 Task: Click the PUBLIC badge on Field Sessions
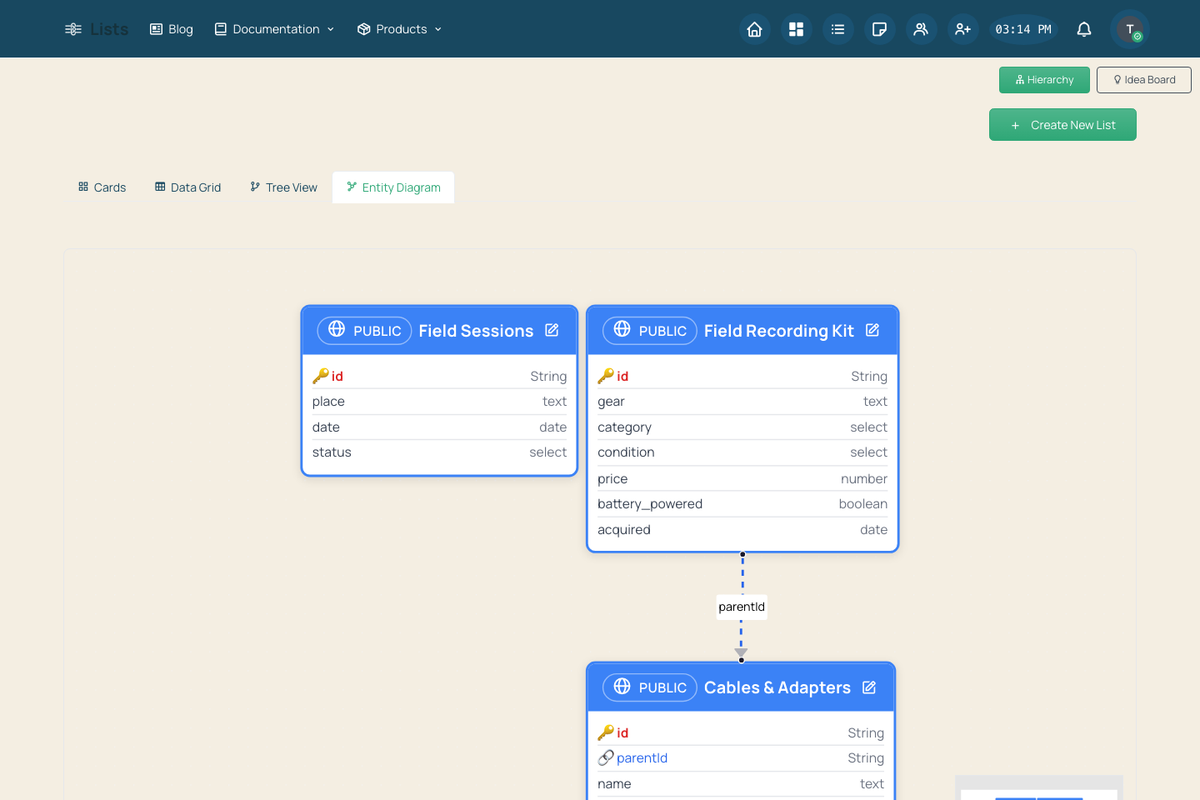[x=365, y=330]
